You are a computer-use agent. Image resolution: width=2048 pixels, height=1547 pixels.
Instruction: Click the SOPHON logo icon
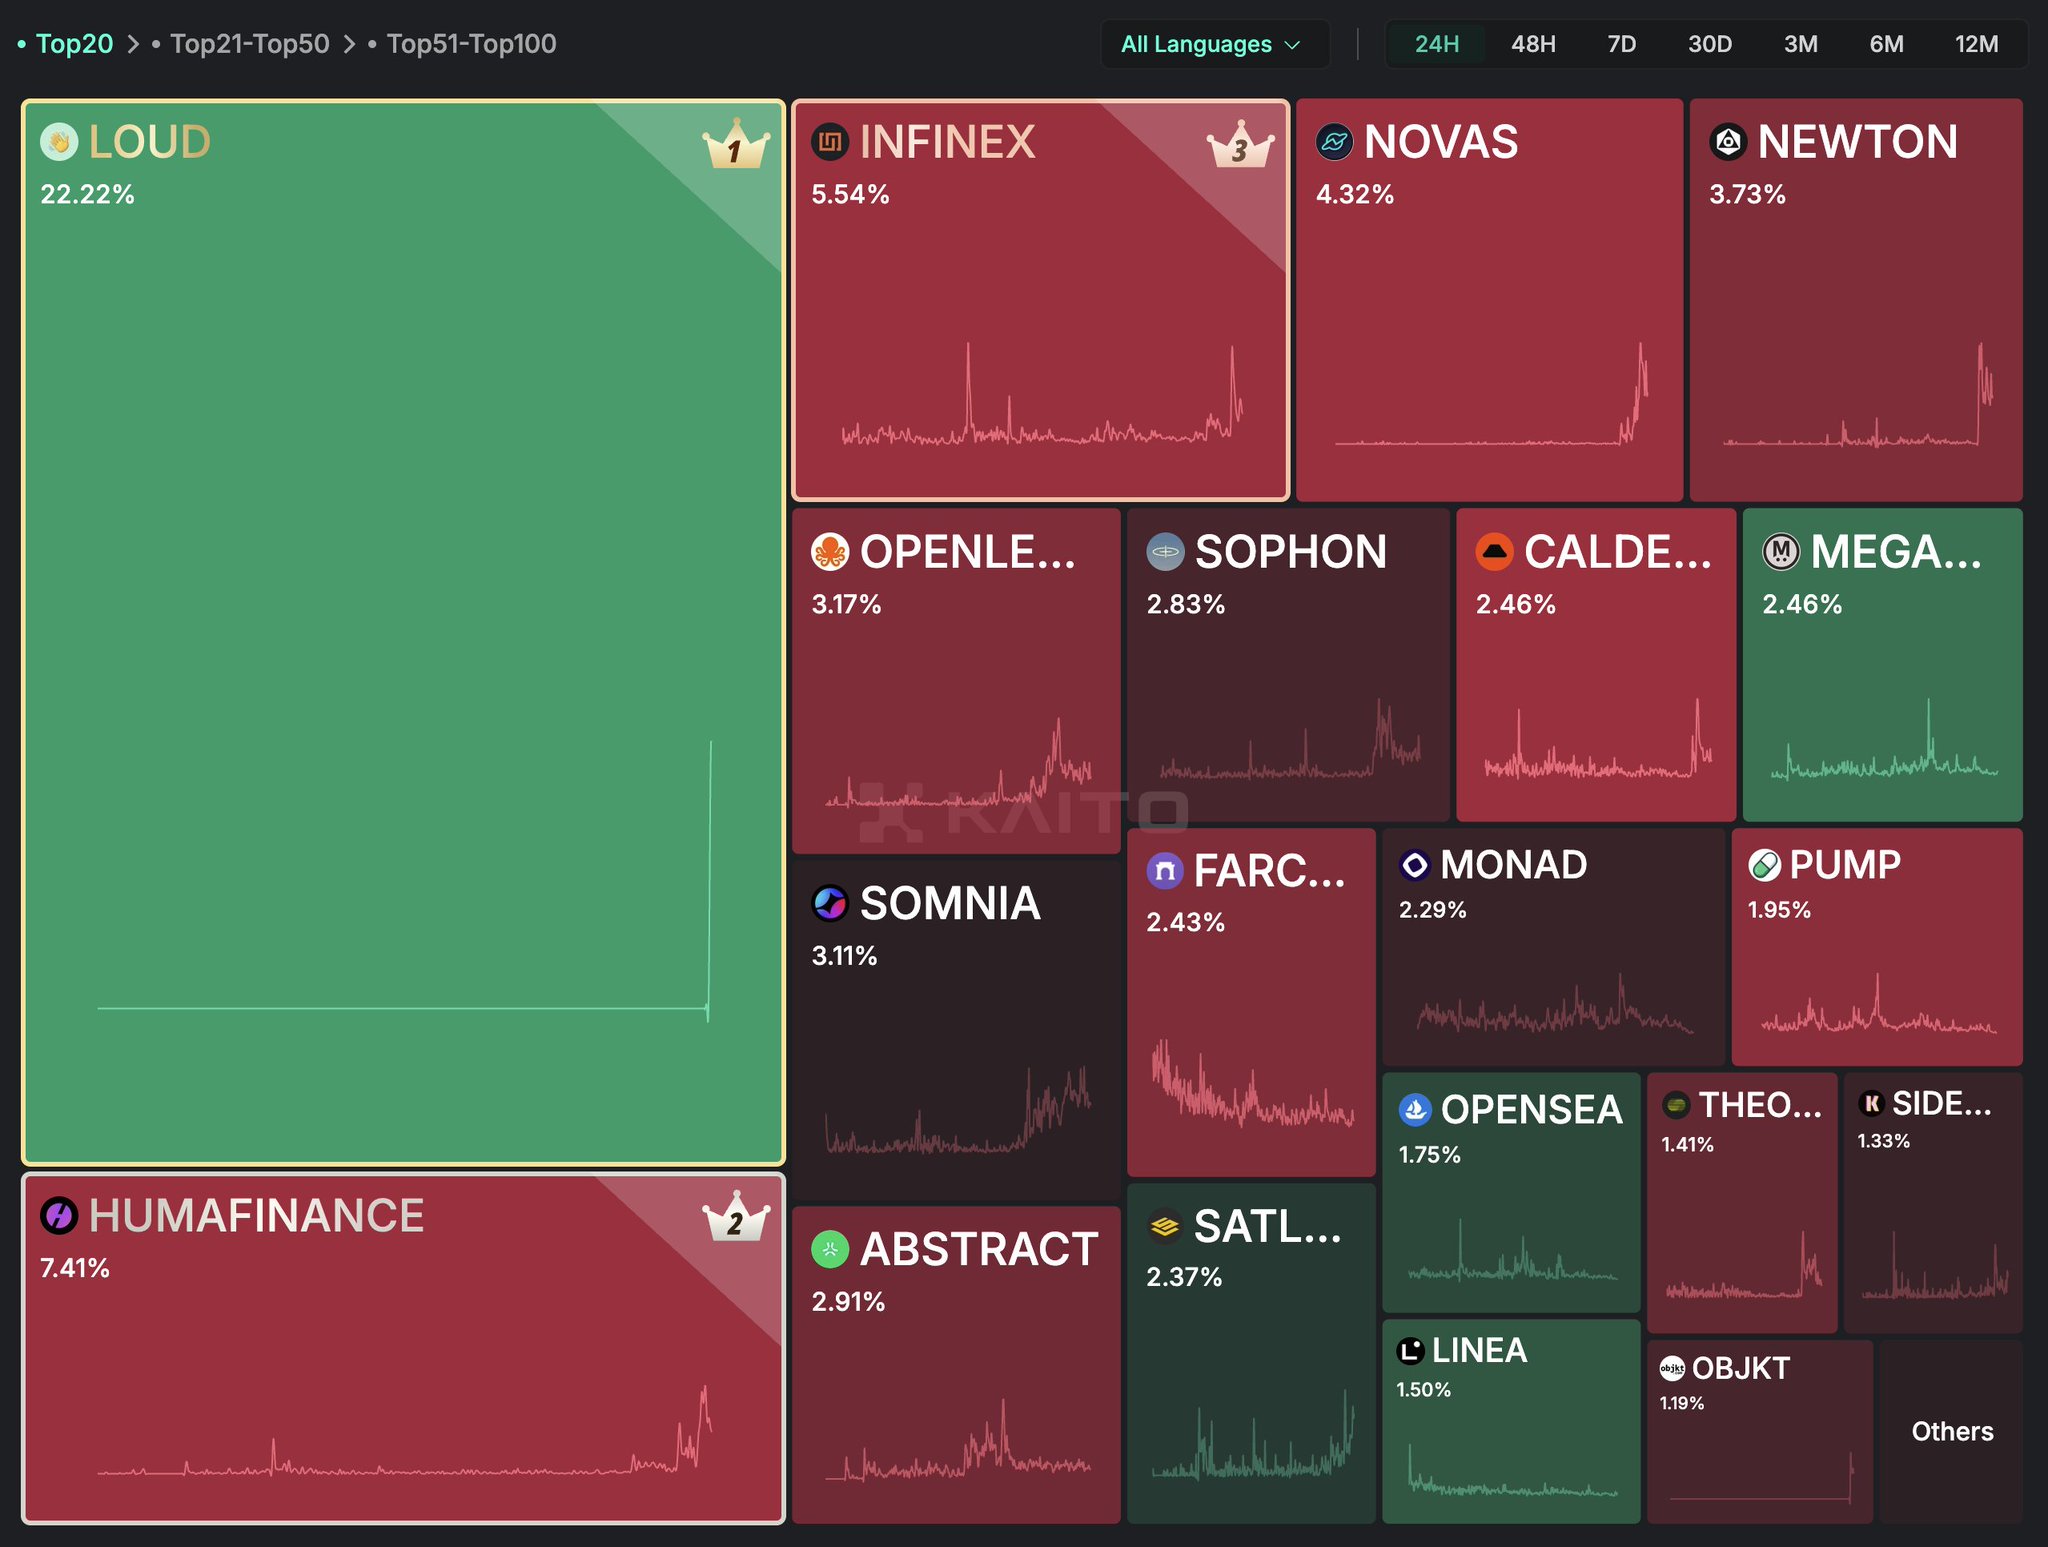[1165, 552]
